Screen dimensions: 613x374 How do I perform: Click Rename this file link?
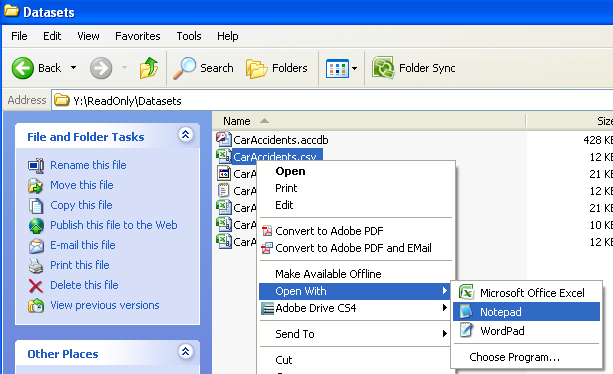pos(88,165)
